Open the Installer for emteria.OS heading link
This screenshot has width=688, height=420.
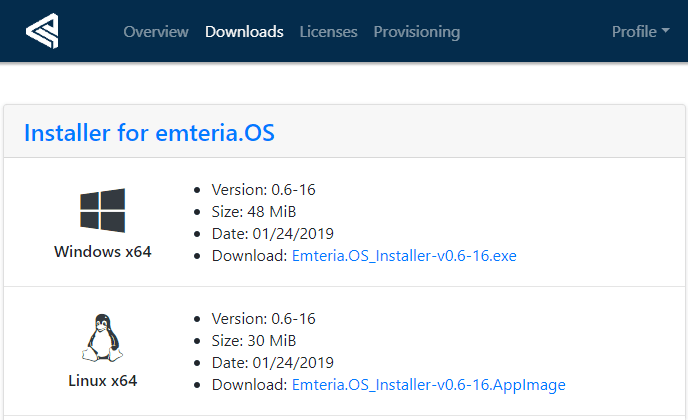(x=149, y=133)
